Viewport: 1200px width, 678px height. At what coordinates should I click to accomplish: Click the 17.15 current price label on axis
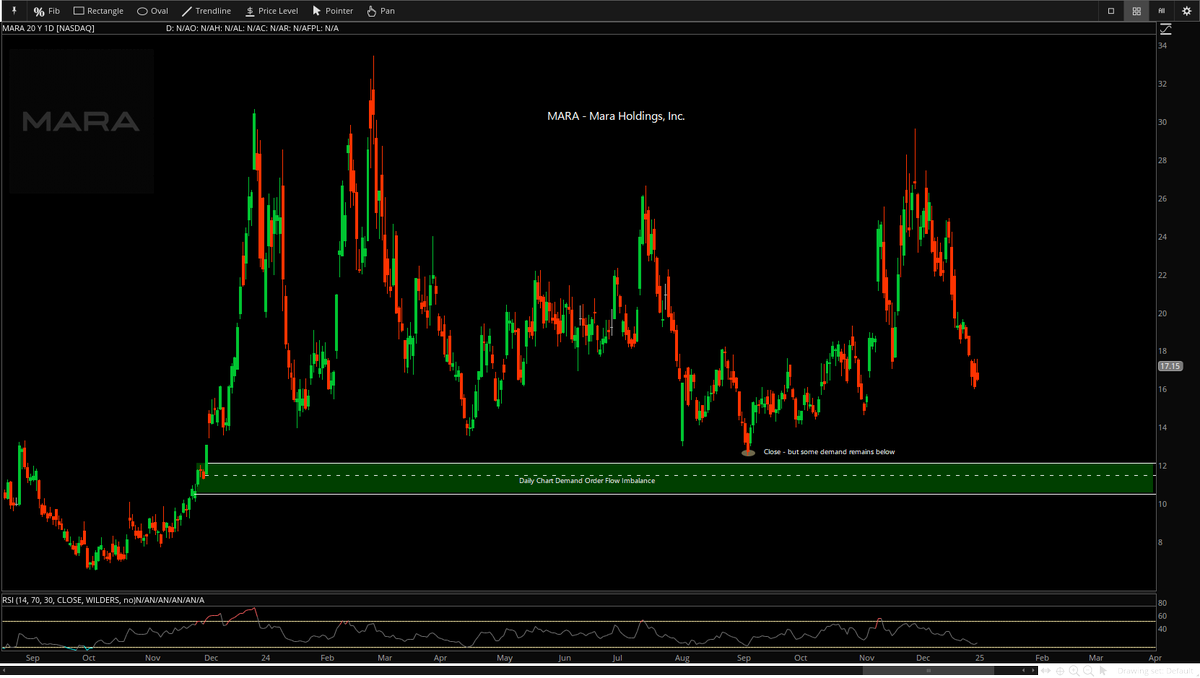pyautogui.click(x=1170, y=366)
